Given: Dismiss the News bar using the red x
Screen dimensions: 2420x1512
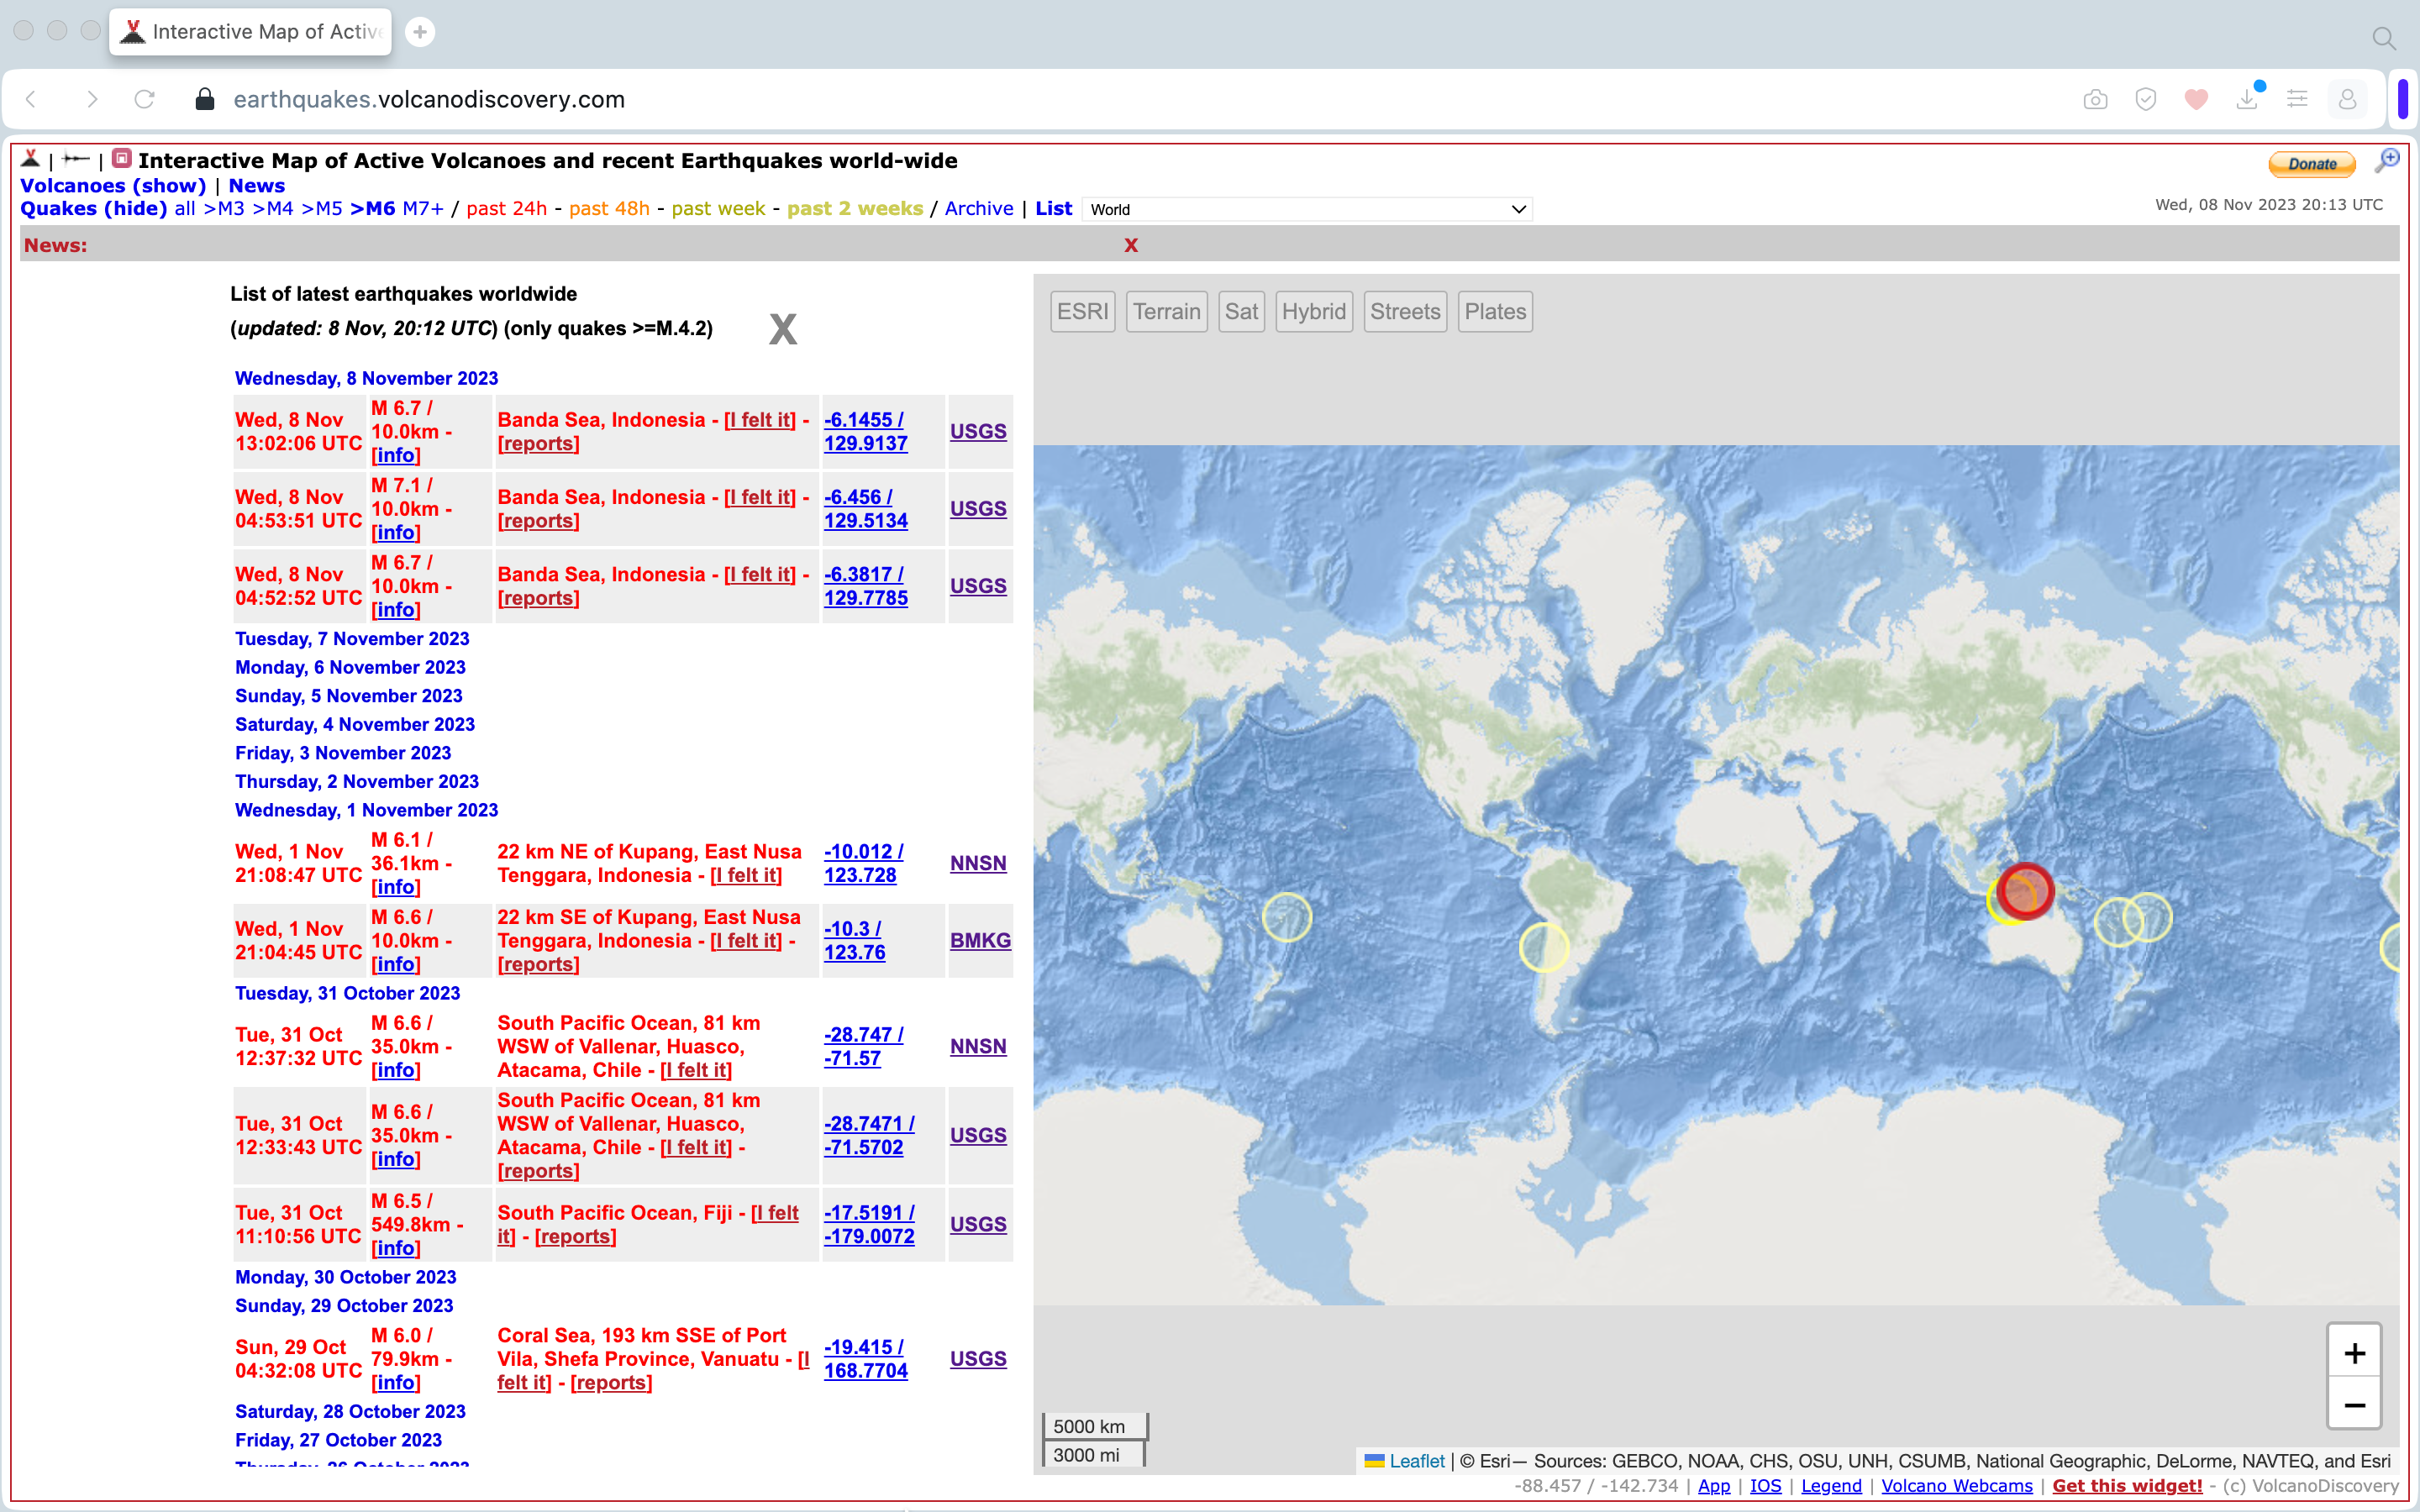Looking at the screenshot, I should tap(1131, 245).
